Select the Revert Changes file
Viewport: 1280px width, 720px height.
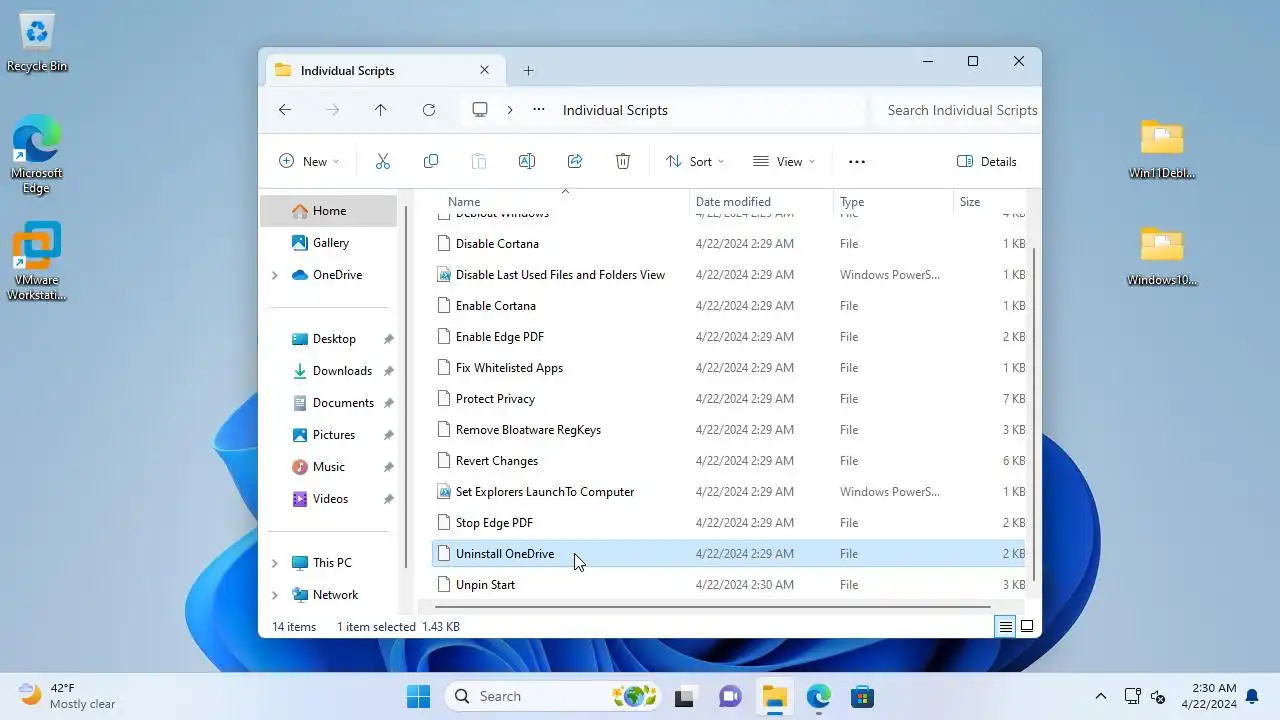[x=729, y=461]
